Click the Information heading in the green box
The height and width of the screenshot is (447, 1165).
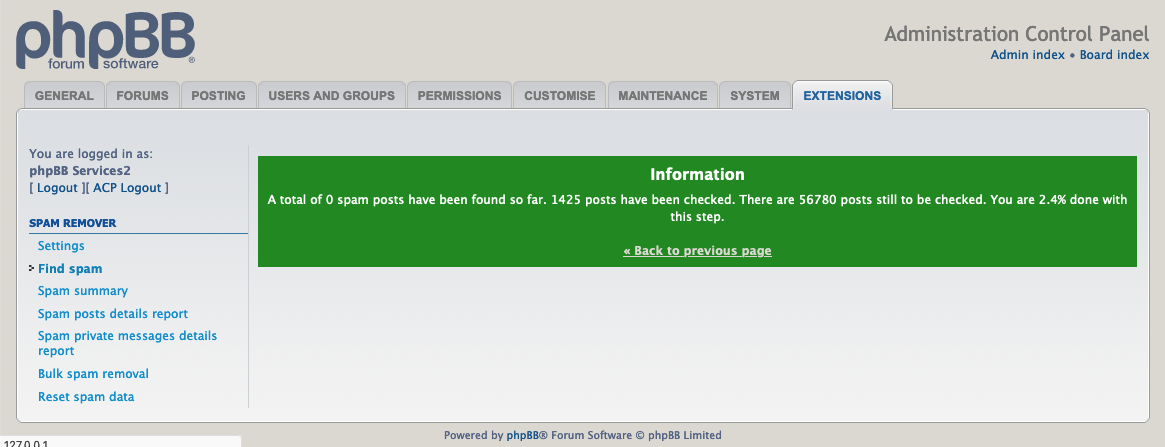click(x=697, y=175)
